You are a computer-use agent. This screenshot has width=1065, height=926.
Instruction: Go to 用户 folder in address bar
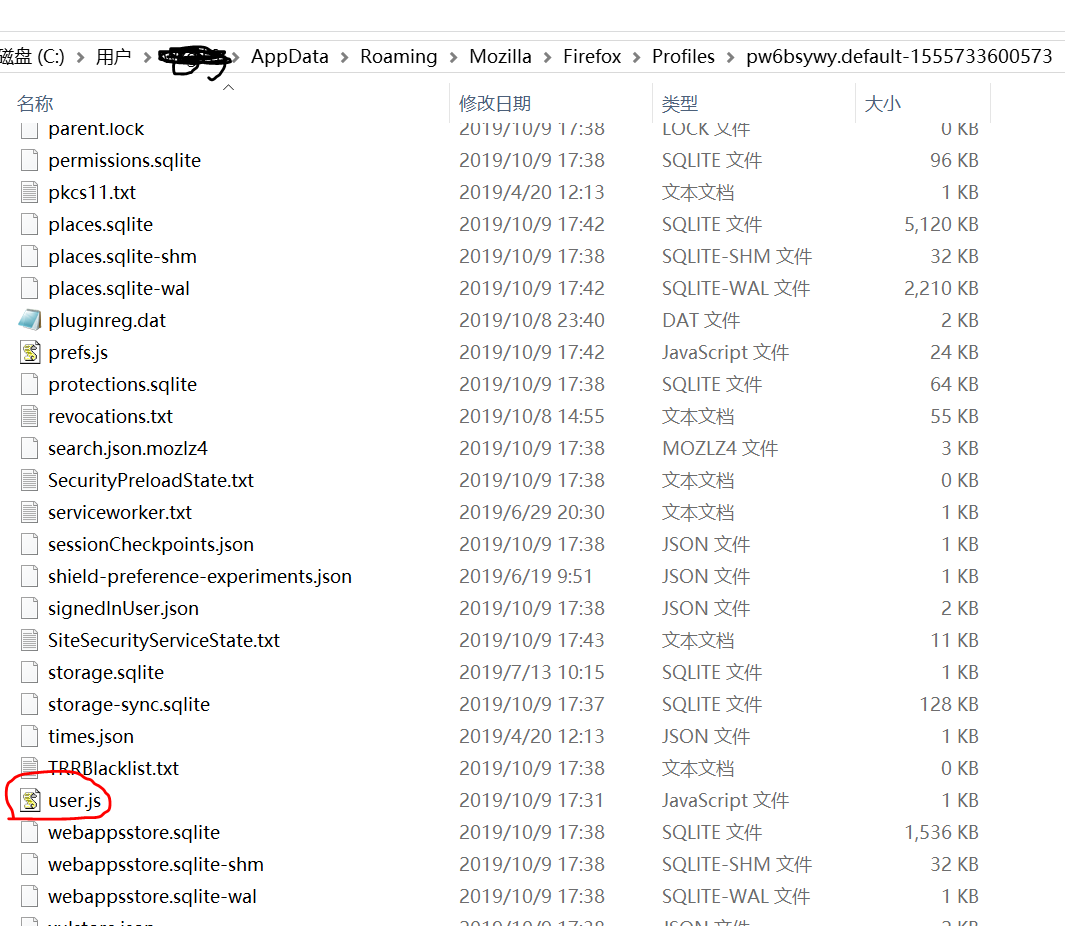tap(113, 56)
